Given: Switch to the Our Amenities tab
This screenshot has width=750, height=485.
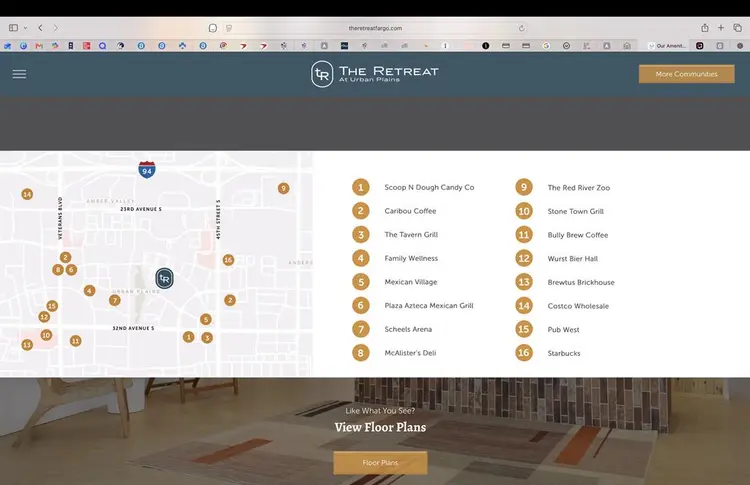Looking at the screenshot, I should tap(667, 46).
